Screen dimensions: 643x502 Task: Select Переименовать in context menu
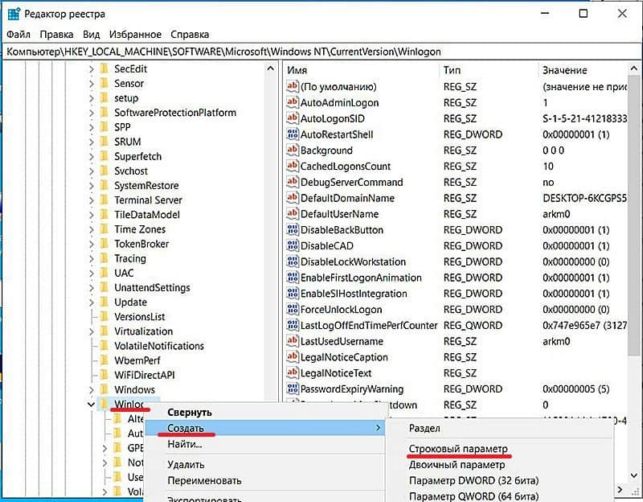coord(204,480)
